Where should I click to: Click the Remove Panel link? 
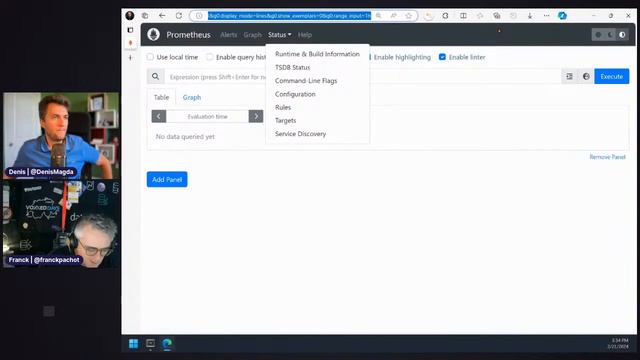(607, 157)
